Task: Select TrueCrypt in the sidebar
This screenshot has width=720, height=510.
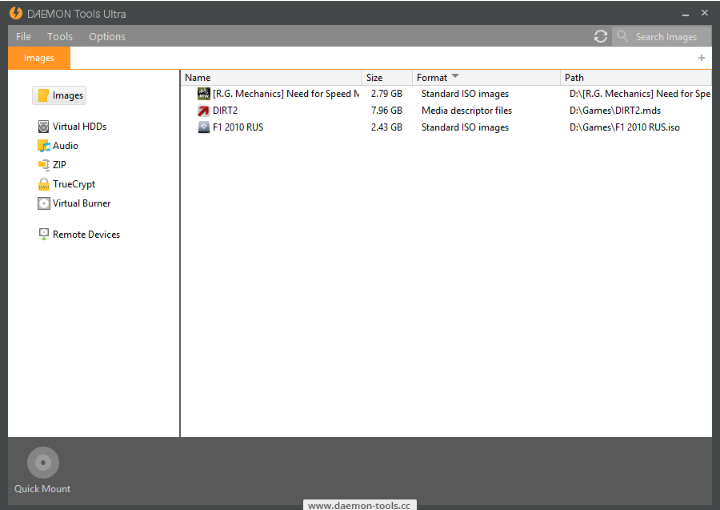Action: (x=73, y=184)
